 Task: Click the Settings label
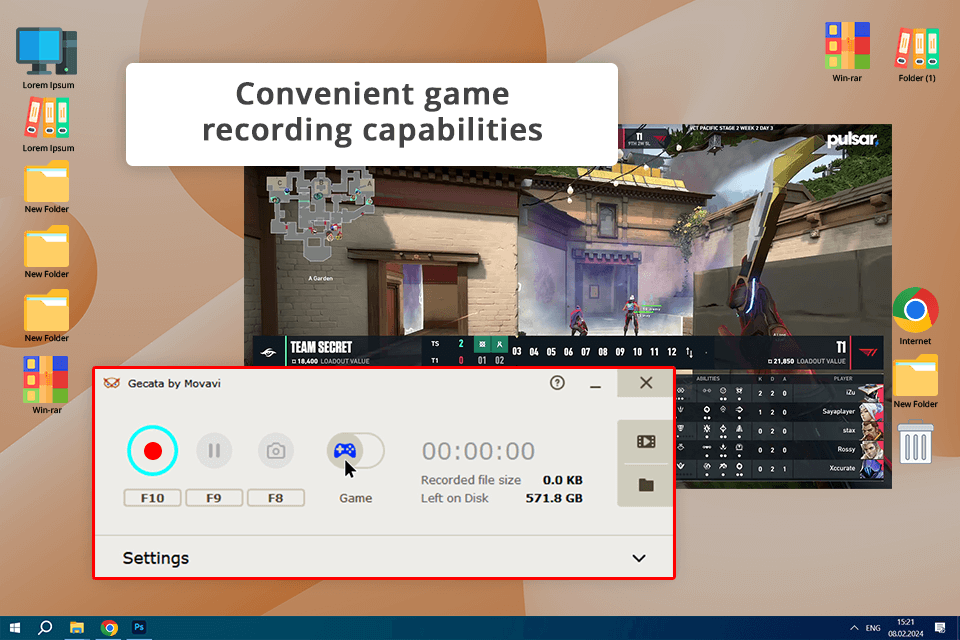156,558
